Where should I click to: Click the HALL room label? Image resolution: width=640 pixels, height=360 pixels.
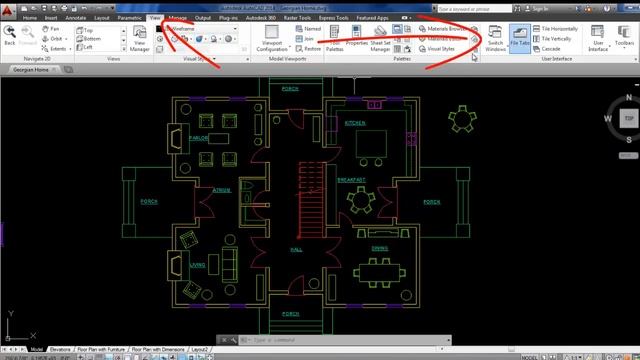tap(296, 249)
